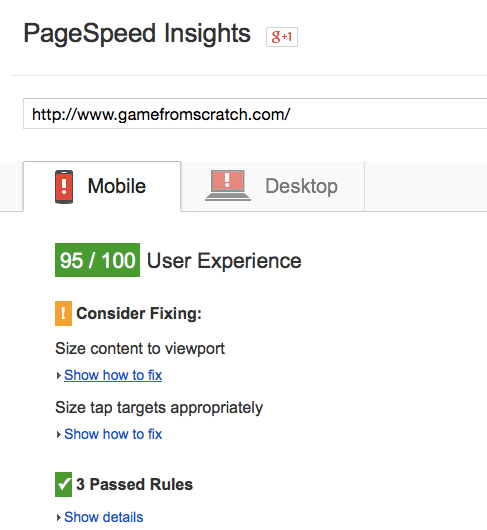
Task: Click the 3 Passed Rules heading
Action: (x=135, y=484)
